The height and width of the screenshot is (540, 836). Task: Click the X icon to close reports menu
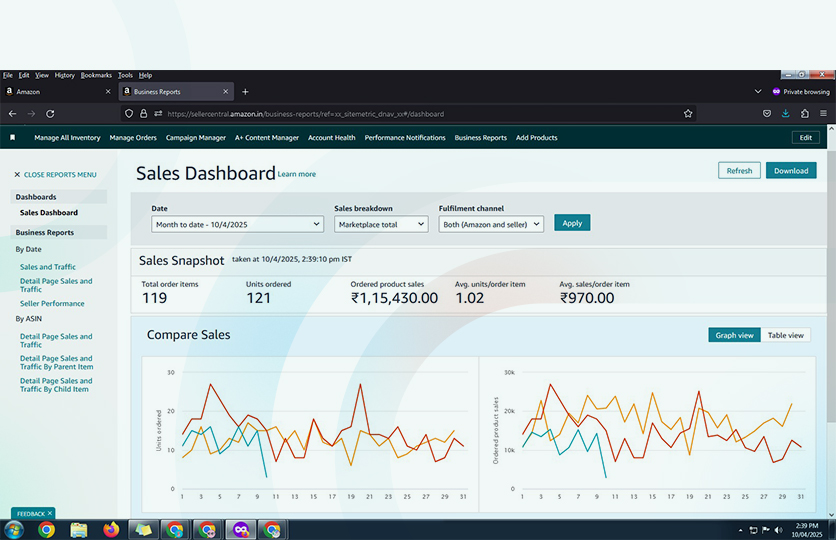coord(17,175)
